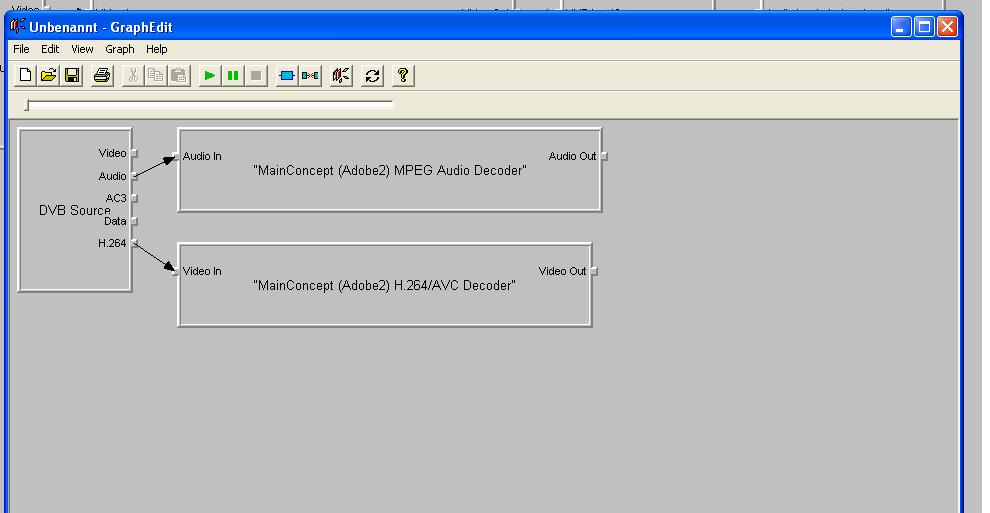Click the Audio output pin on DVB Source

[x=134, y=176]
